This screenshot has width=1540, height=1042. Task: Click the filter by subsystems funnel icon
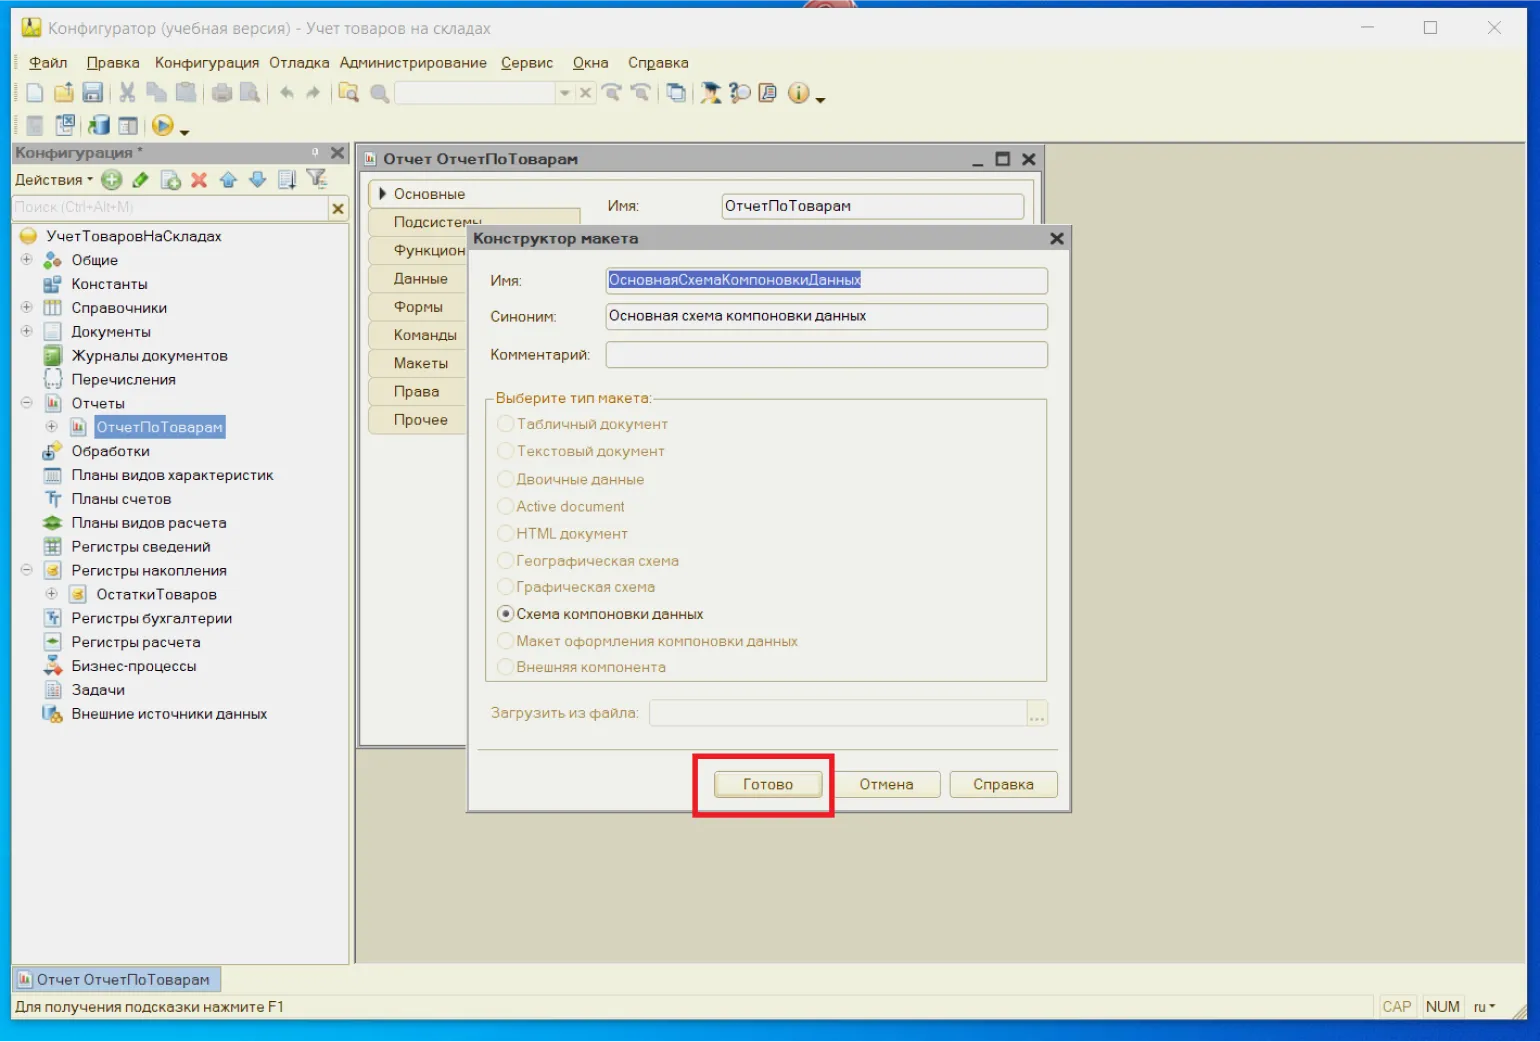[x=317, y=180]
